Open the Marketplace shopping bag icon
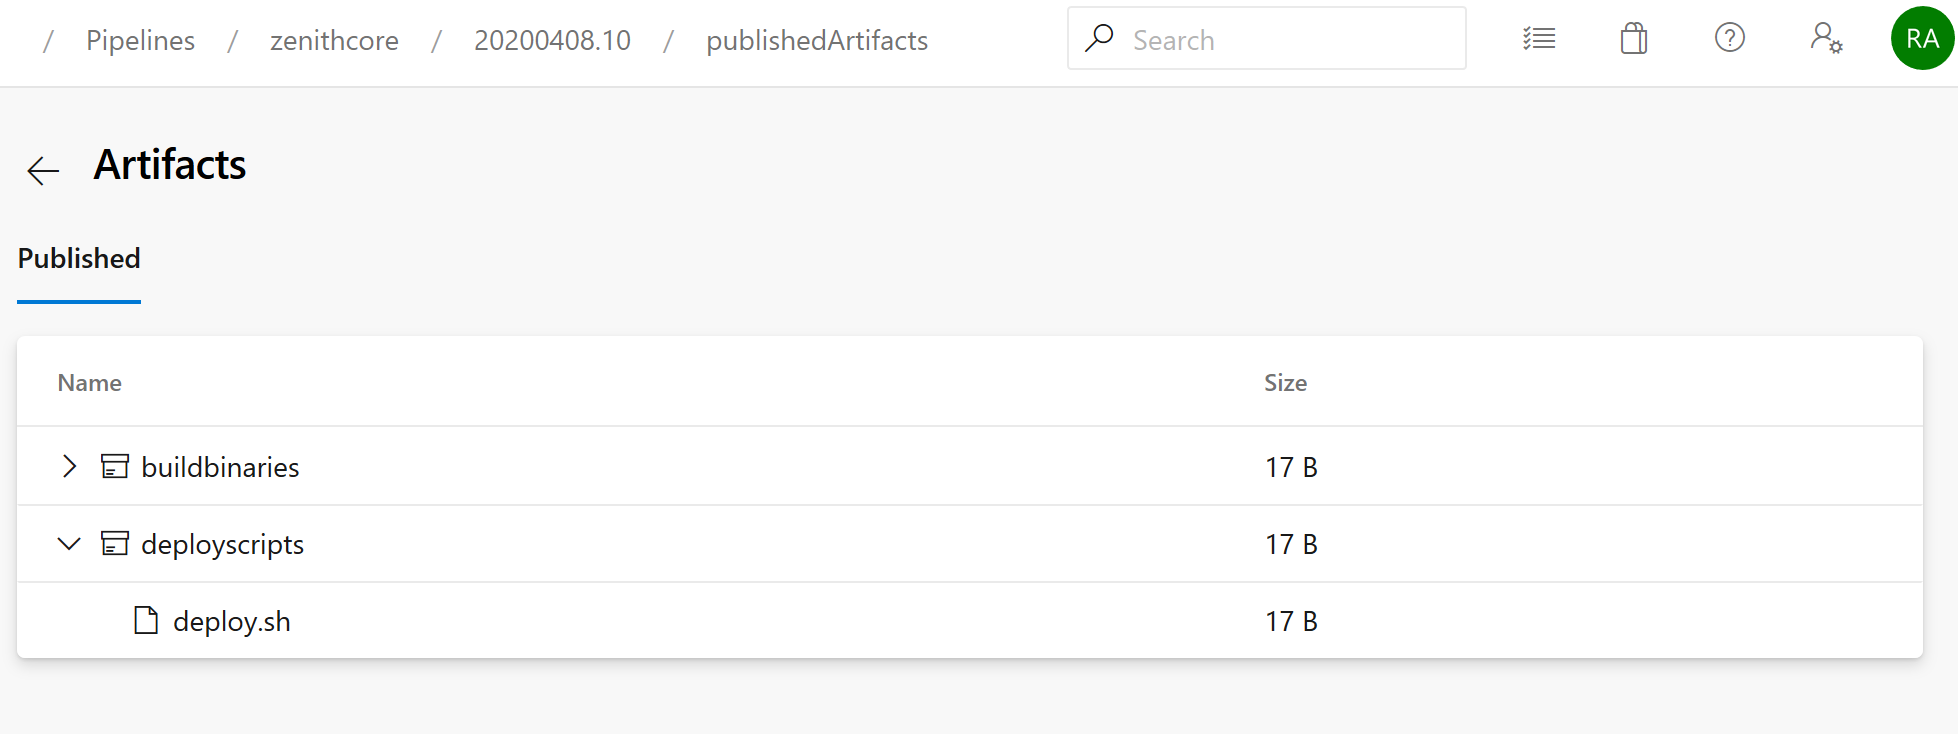 tap(1633, 39)
